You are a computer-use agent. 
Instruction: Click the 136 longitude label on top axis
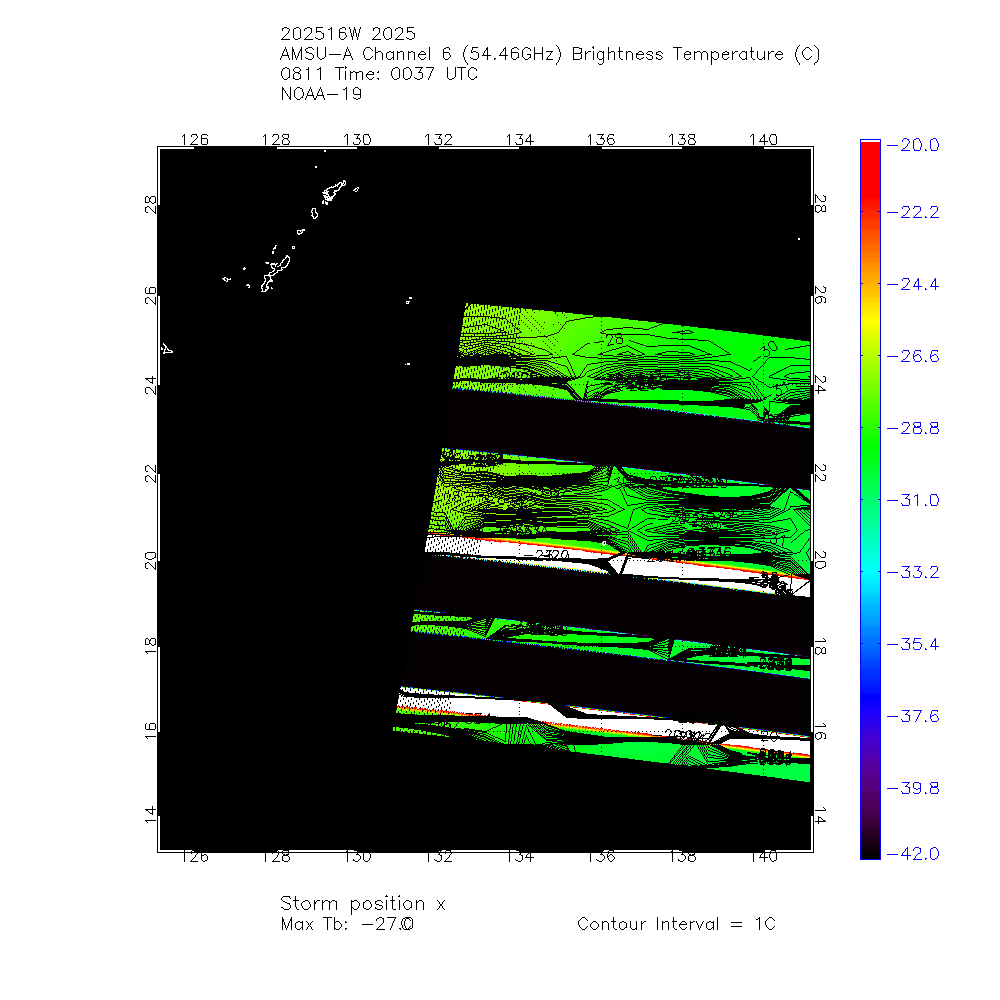coord(601,140)
